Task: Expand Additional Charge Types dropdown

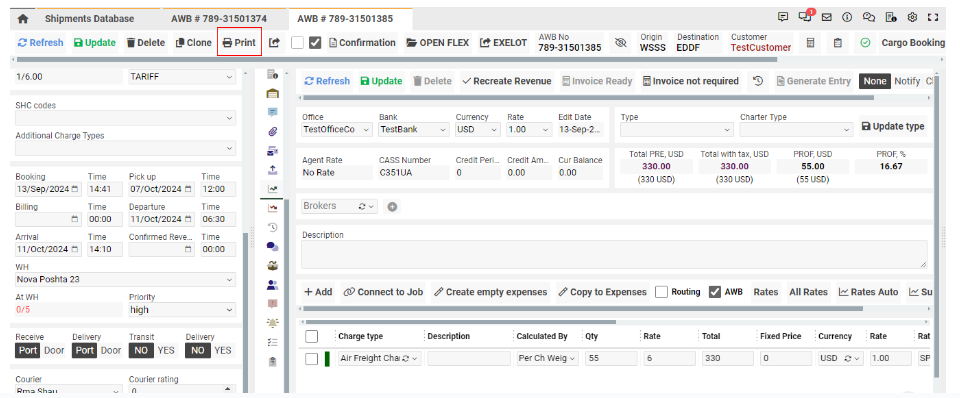Action: point(125,148)
